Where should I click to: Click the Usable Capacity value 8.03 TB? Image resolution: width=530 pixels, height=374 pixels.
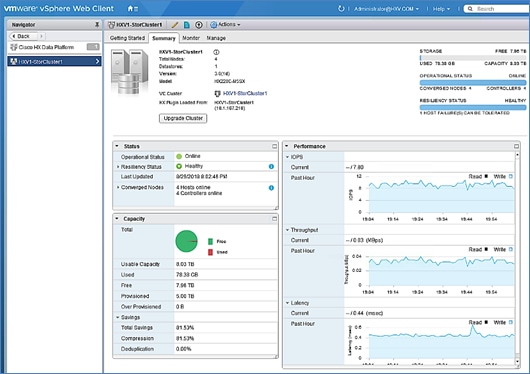(x=185, y=264)
